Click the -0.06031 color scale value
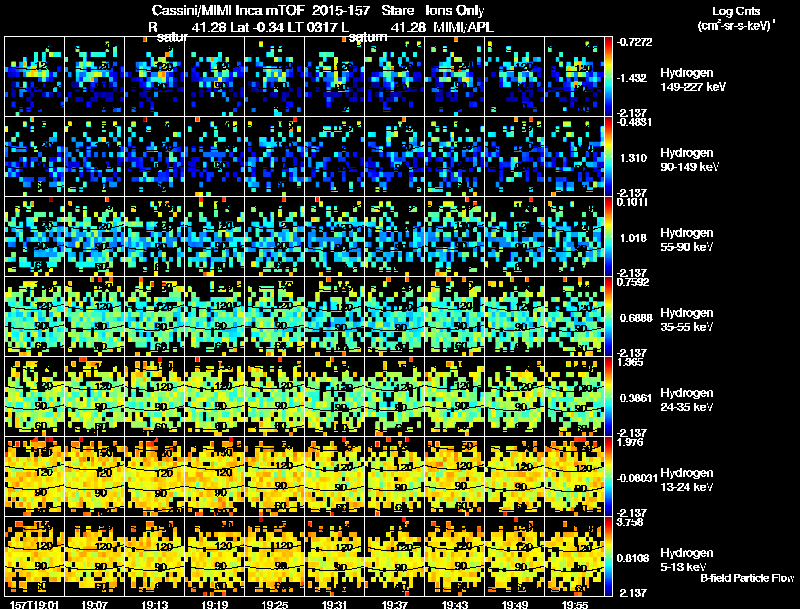Image resolution: width=800 pixels, height=609 pixels. click(x=637, y=478)
